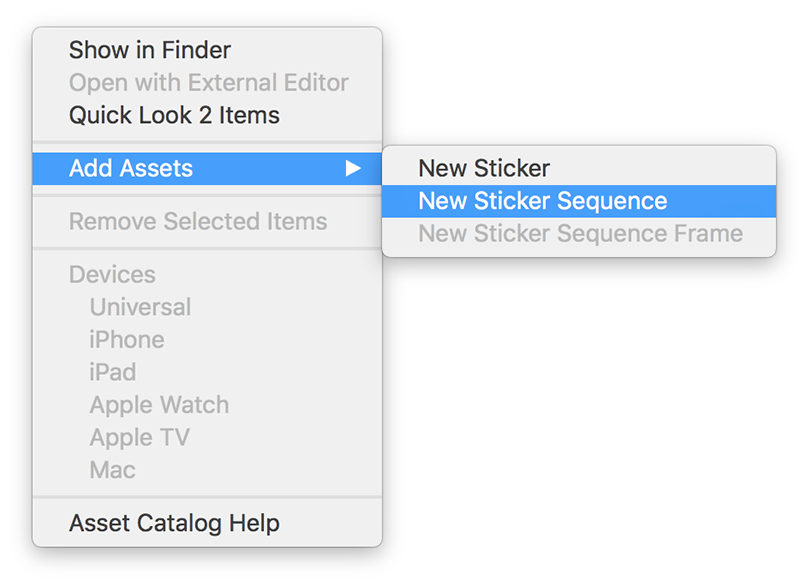Toggle the iPad device option
The width and height of the screenshot is (800, 581).
pos(113,372)
